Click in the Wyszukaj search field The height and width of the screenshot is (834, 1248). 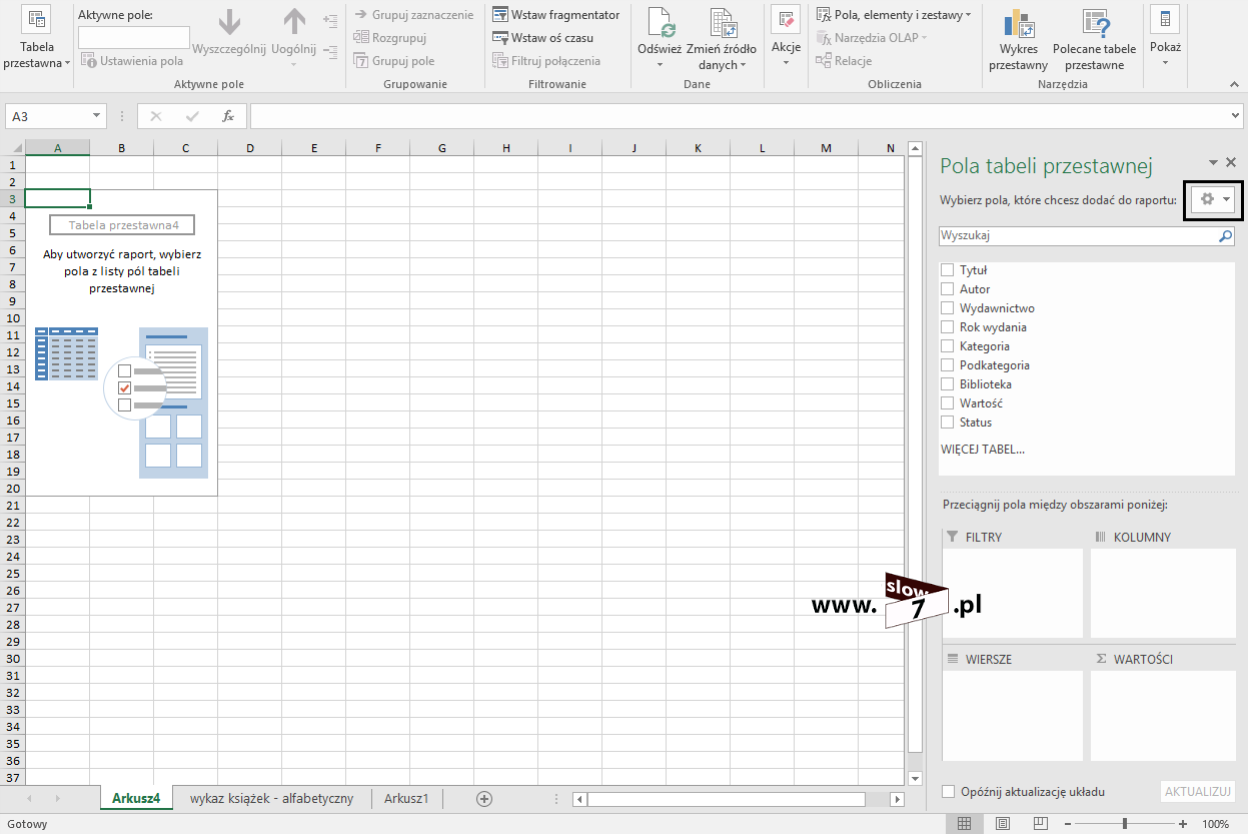point(1078,237)
